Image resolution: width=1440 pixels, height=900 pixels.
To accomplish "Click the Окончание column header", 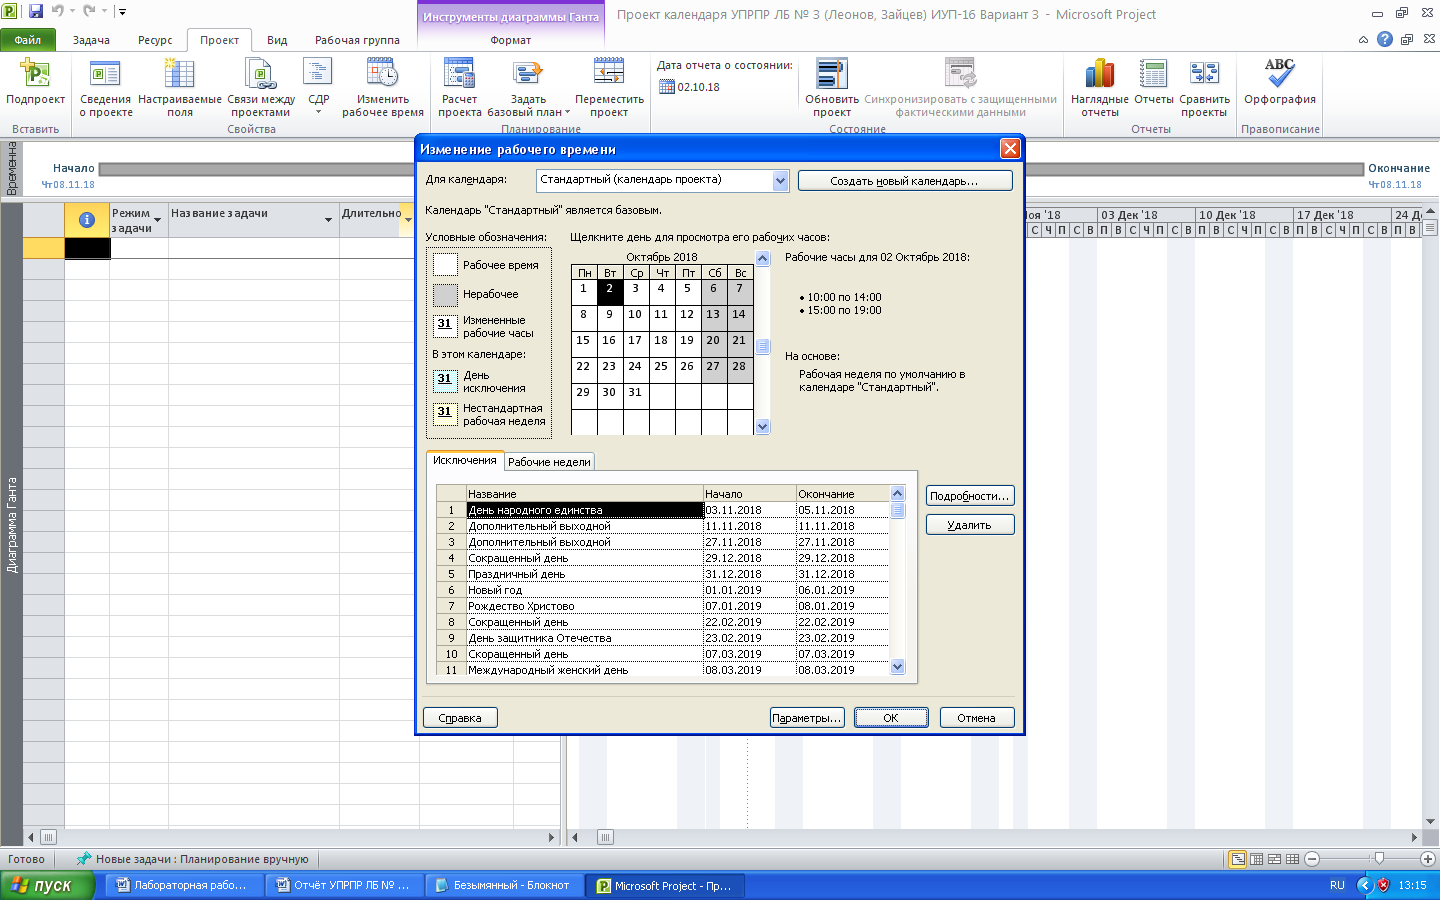I will 842,494.
